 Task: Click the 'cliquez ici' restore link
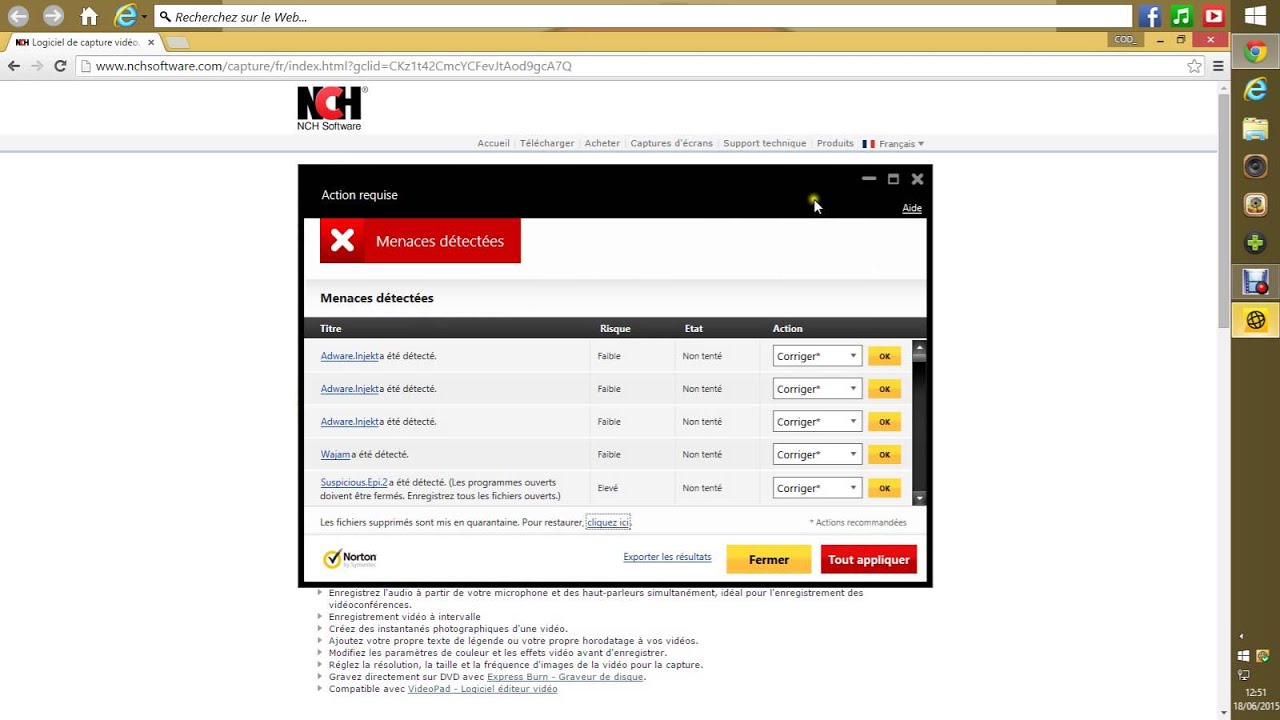[x=608, y=522]
